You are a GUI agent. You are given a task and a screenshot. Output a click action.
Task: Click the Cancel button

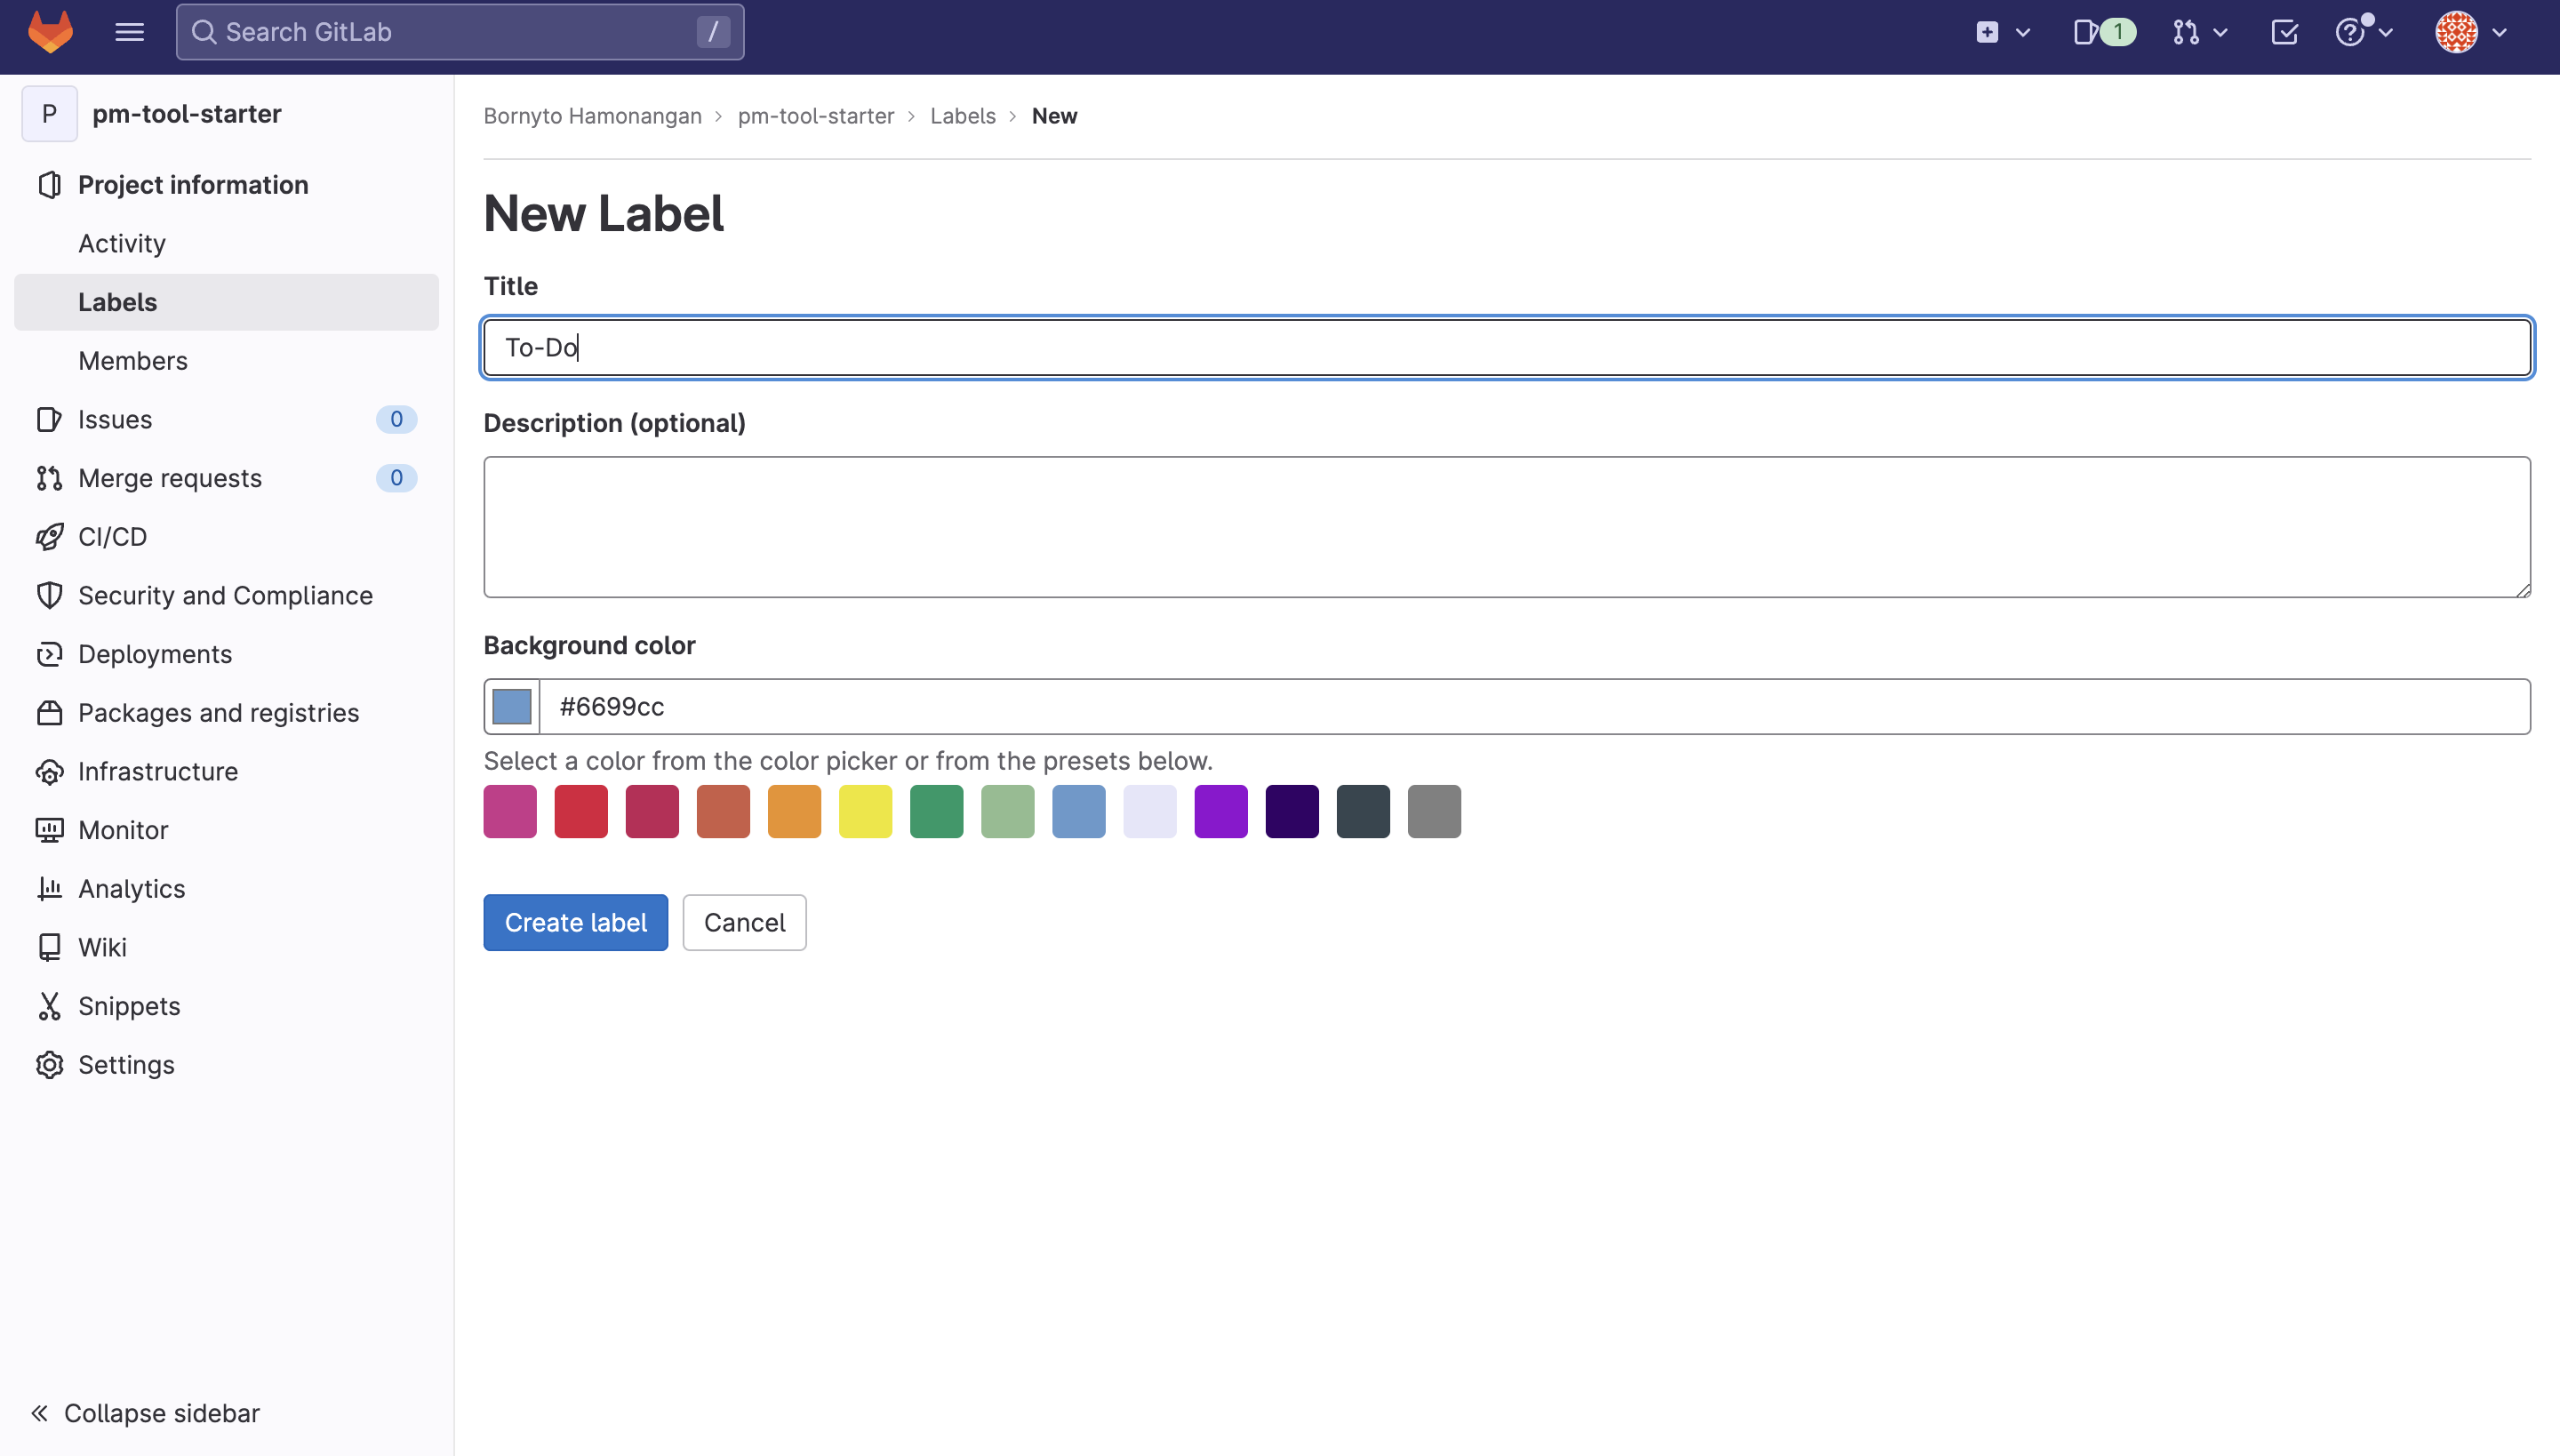click(x=744, y=922)
